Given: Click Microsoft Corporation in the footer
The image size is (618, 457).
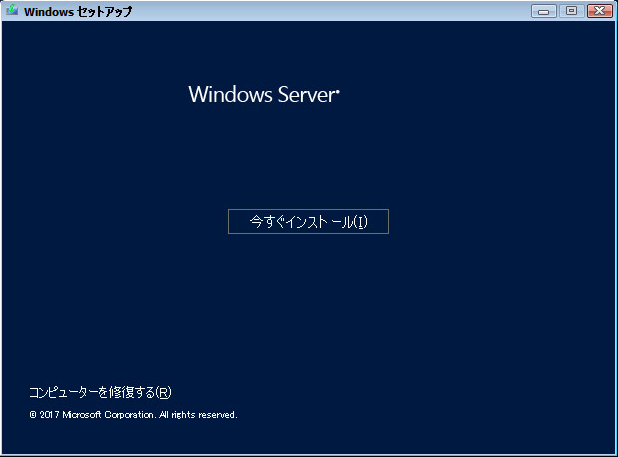Looking at the screenshot, I should pos(109,414).
